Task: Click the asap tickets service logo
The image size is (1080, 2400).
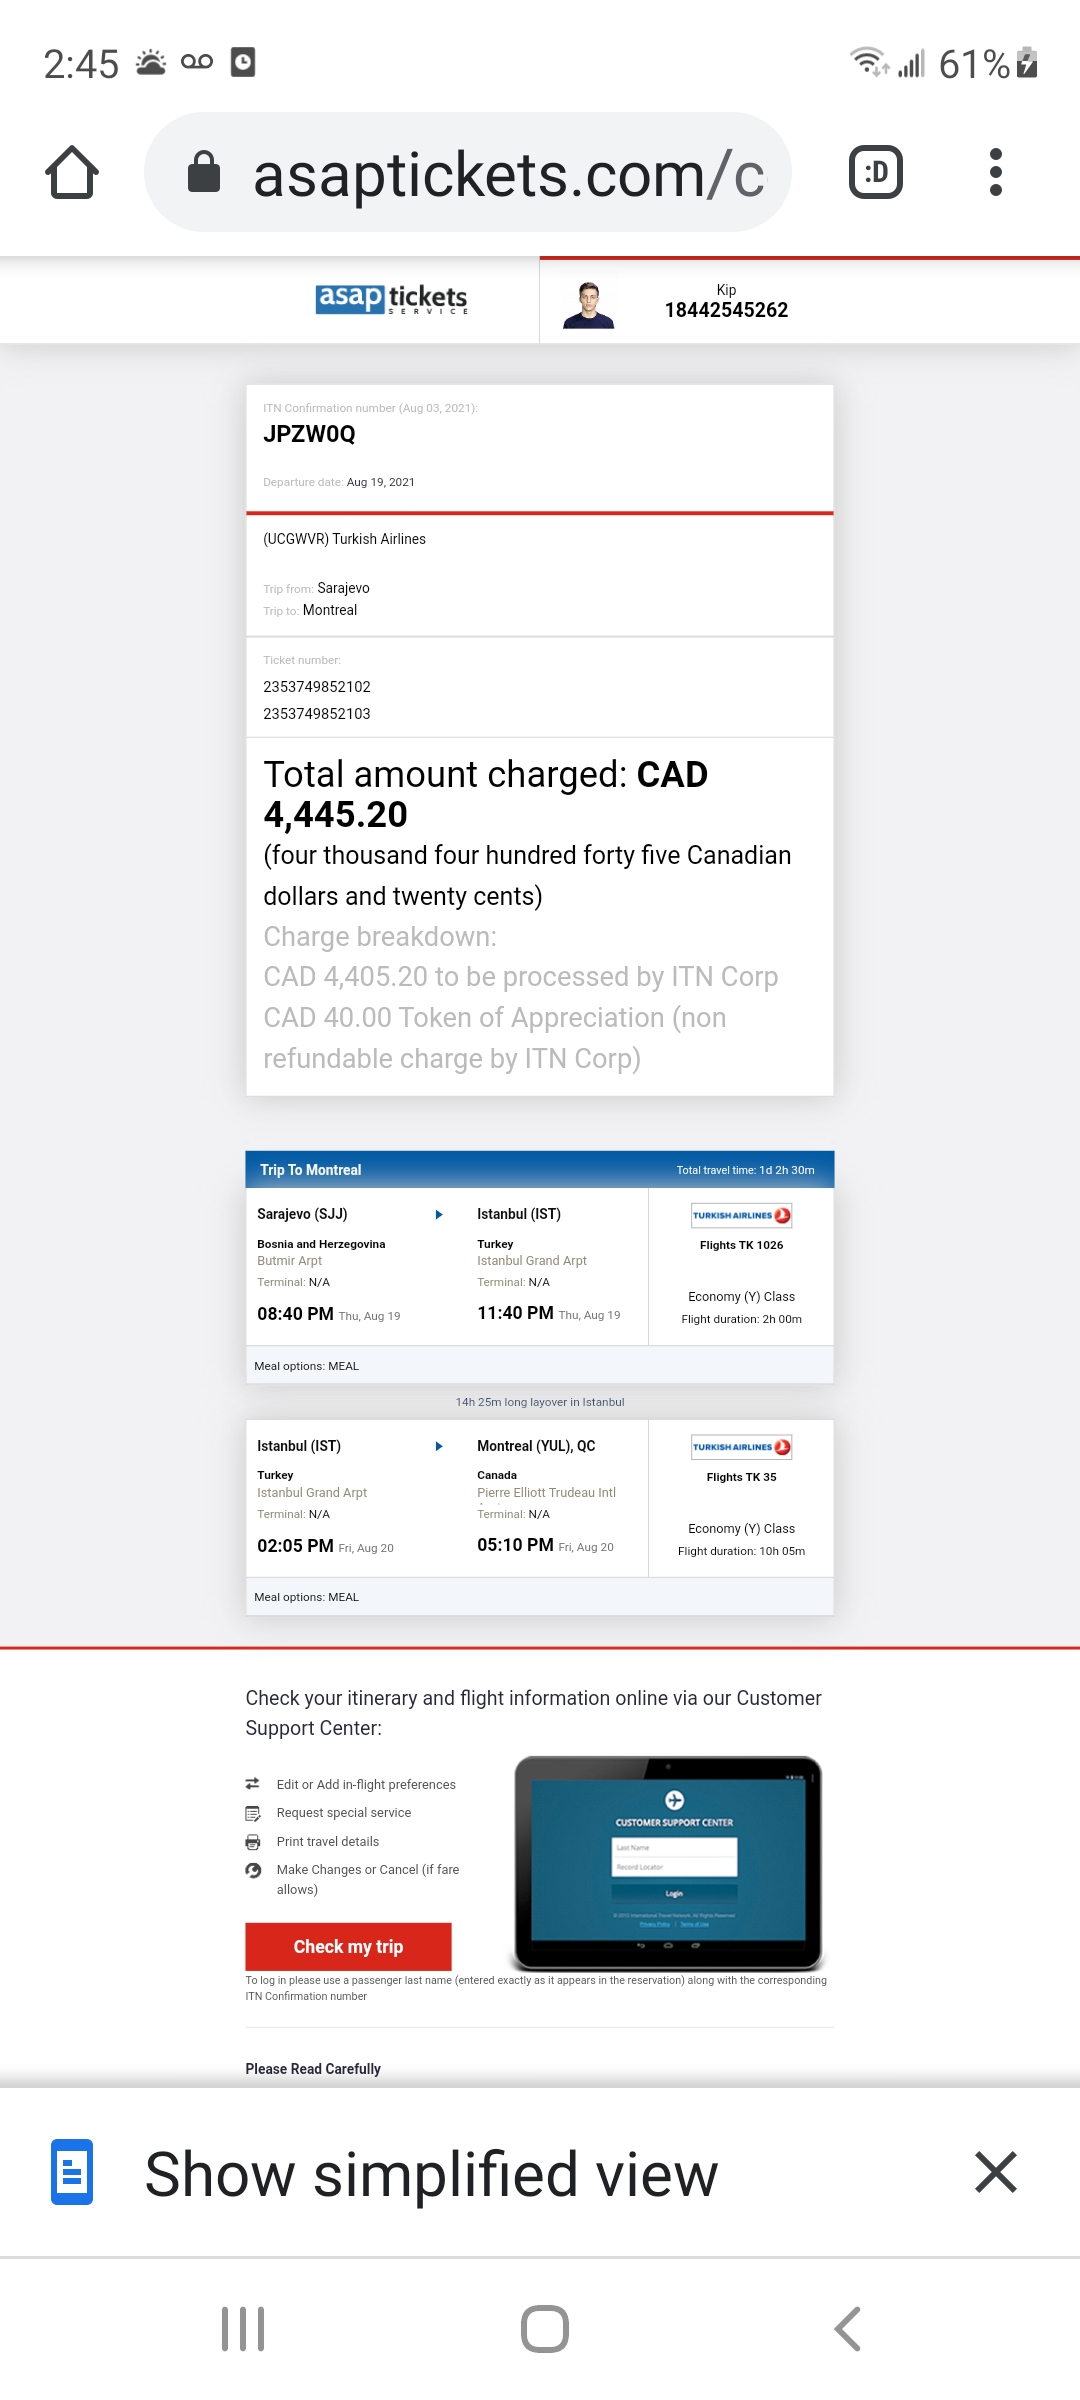Action: pyautogui.click(x=391, y=298)
